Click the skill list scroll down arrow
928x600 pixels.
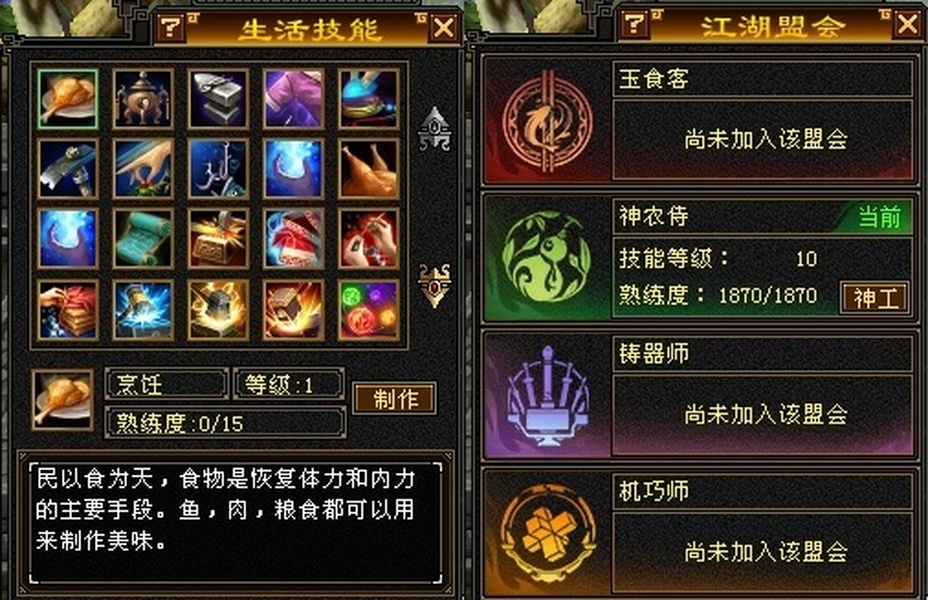point(435,285)
